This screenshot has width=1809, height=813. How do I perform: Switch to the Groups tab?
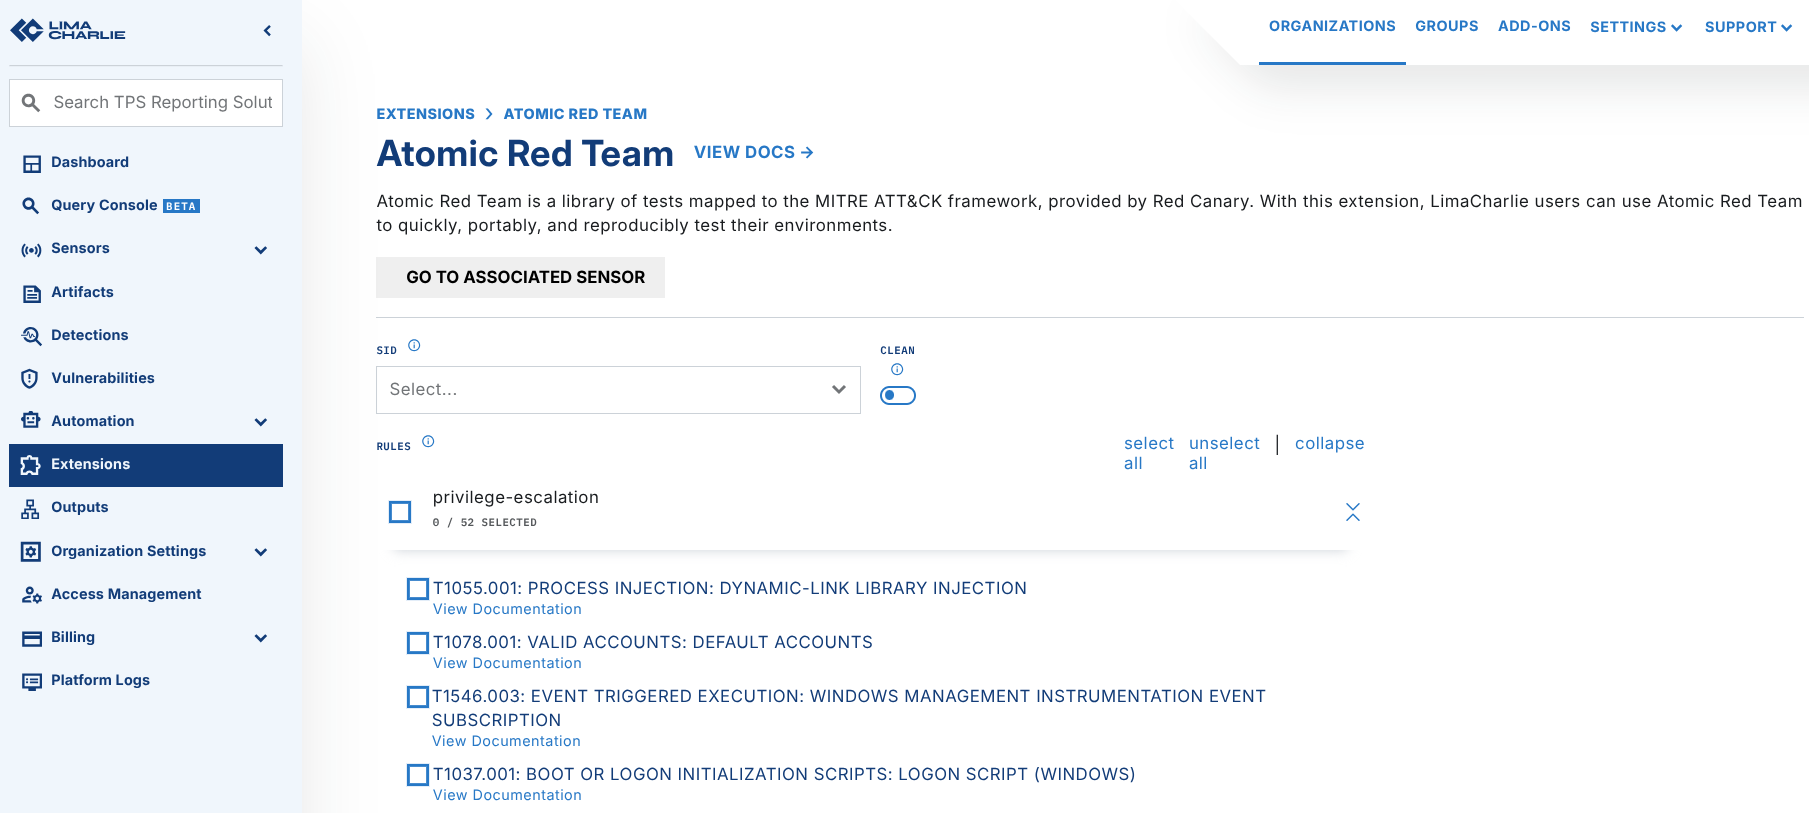[x=1446, y=26]
